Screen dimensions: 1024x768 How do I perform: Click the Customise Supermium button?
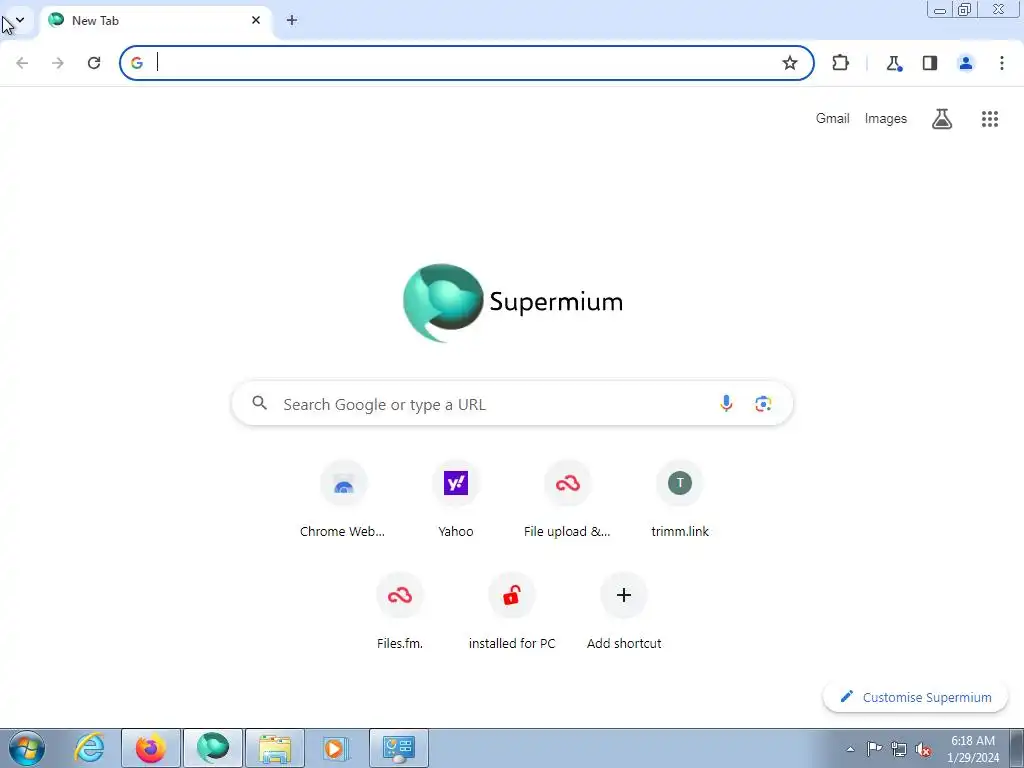pyautogui.click(x=916, y=697)
